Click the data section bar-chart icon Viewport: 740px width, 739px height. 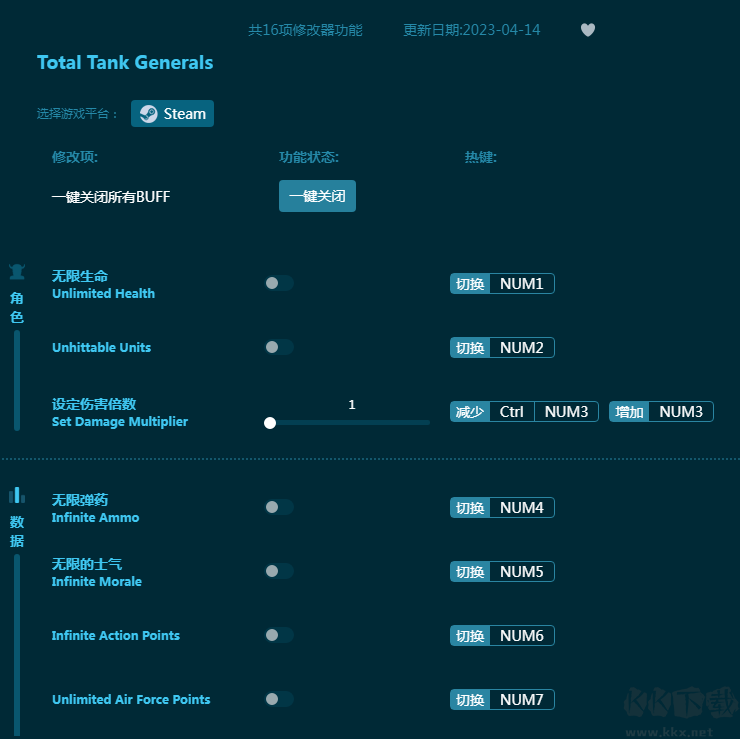pyautogui.click(x=17, y=495)
